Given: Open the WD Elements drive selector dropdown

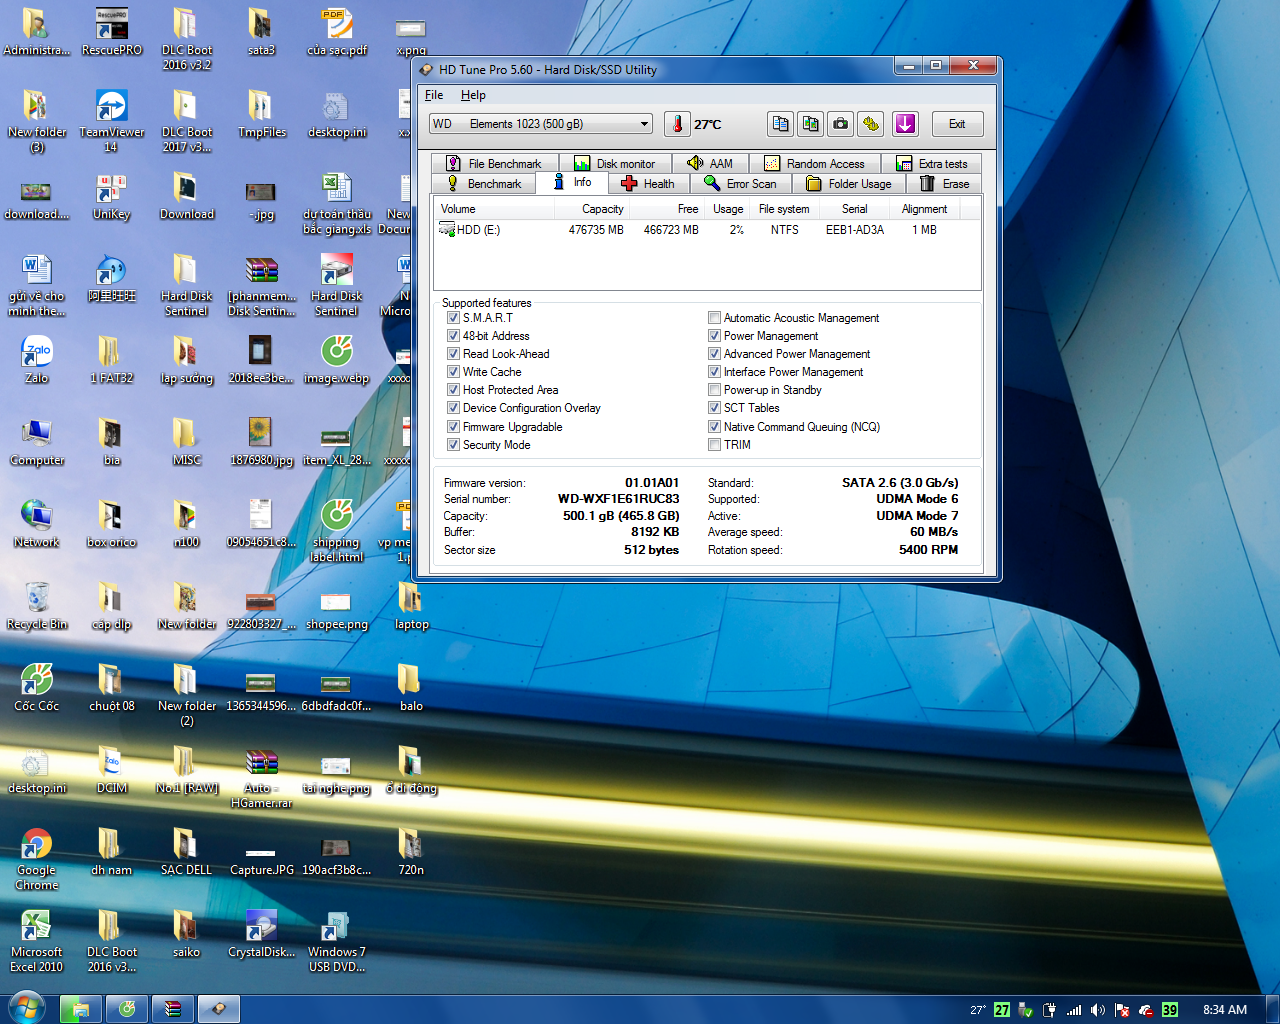Looking at the screenshot, I should [541, 124].
